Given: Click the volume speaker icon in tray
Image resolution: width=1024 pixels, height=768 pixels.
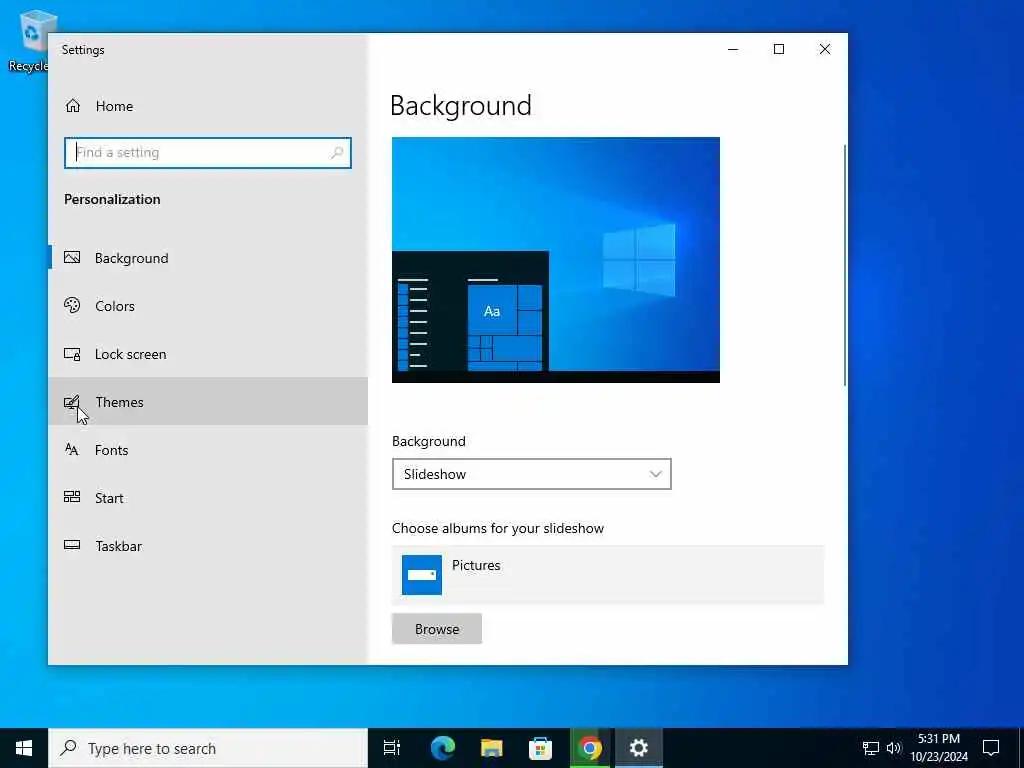Looking at the screenshot, I should click(x=894, y=748).
